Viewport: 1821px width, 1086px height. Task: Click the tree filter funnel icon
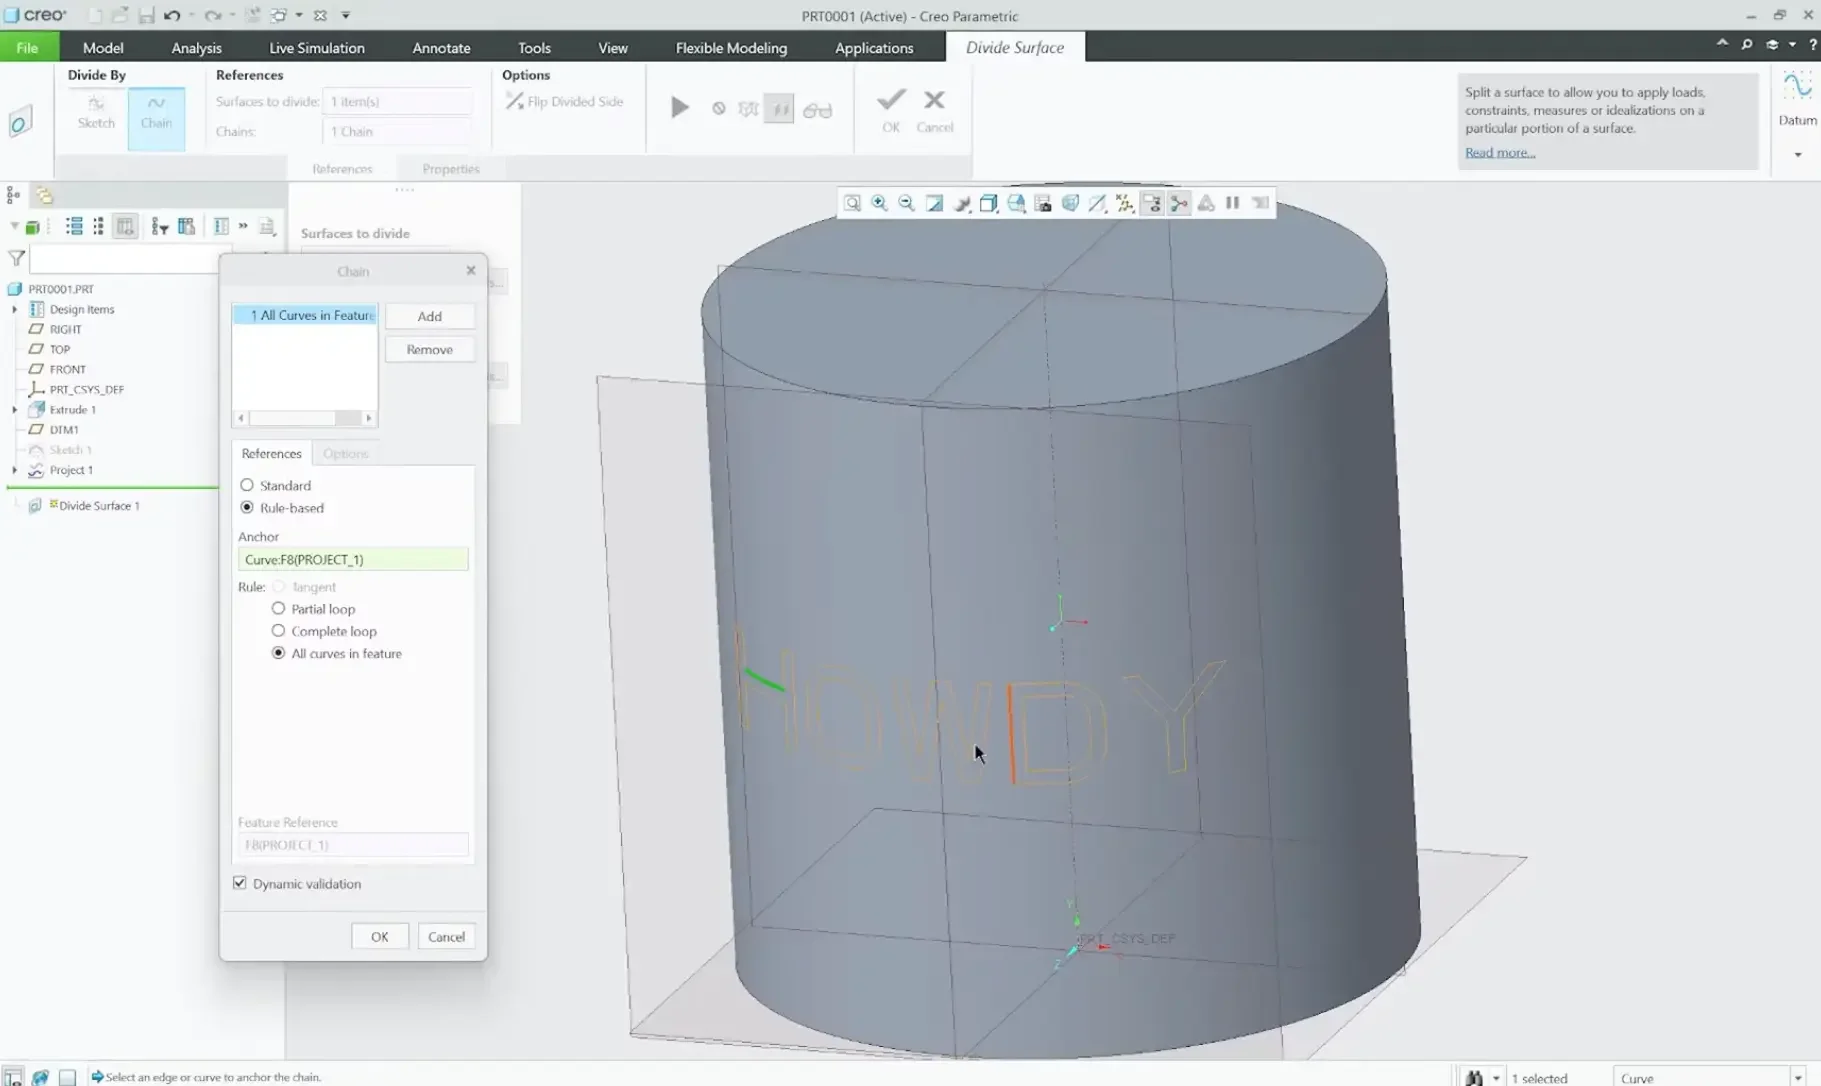[x=16, y=258]
